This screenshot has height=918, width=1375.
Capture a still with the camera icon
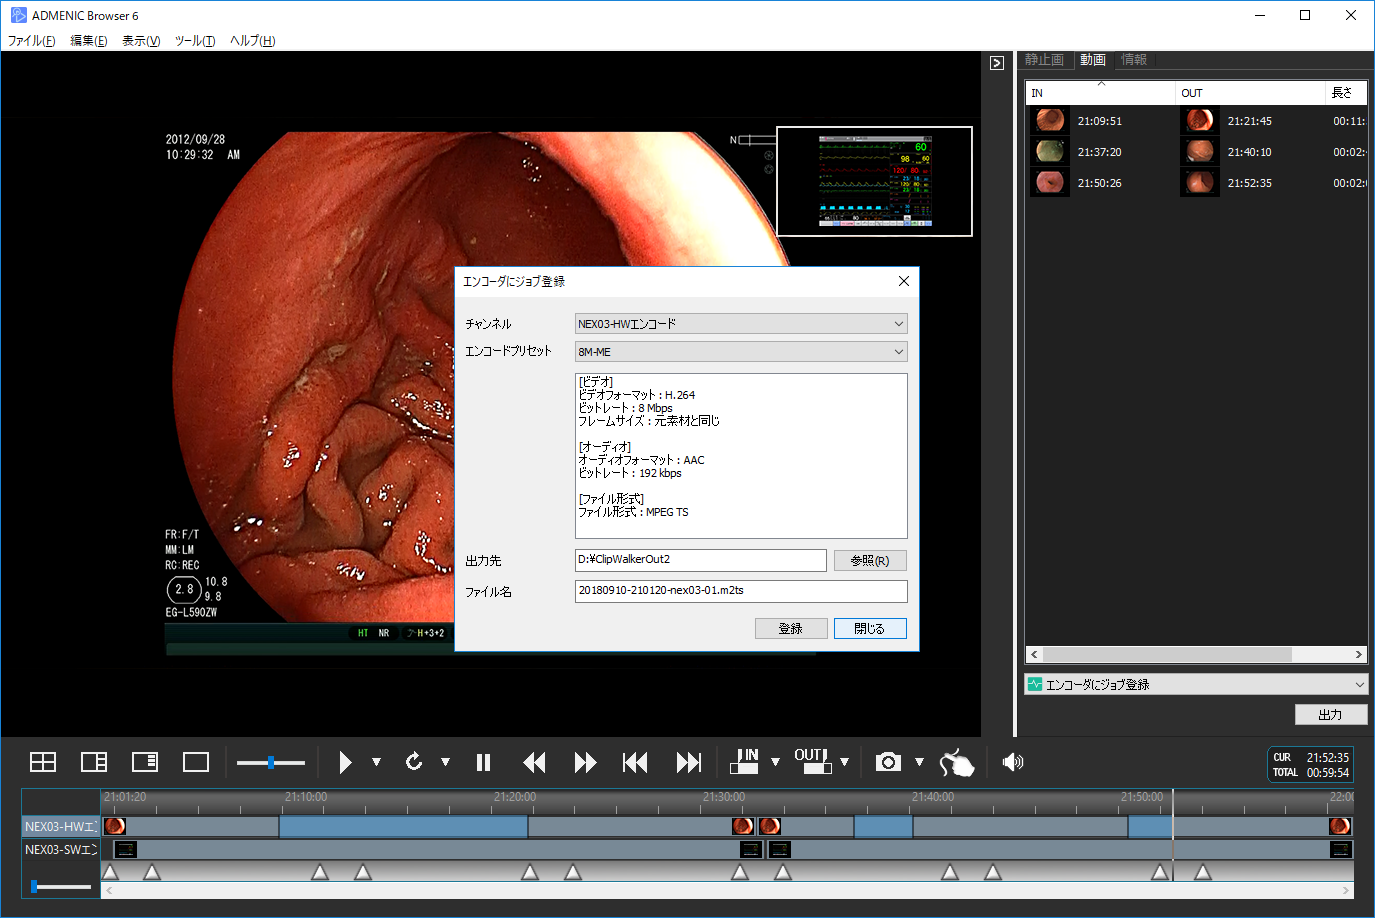point(888,762)
